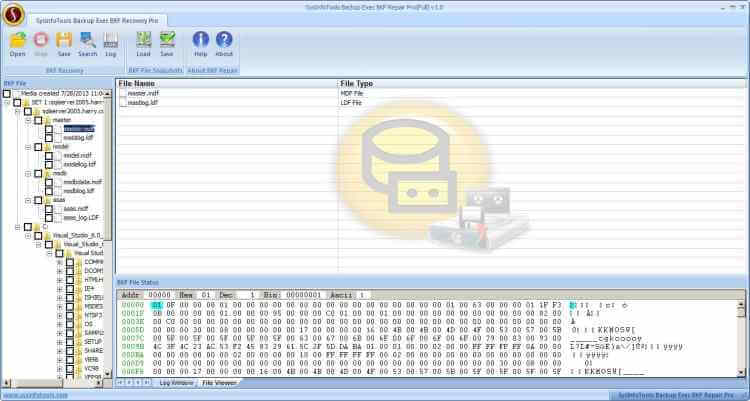Expand the SETUP subfolder node

(x=60, y=342)
